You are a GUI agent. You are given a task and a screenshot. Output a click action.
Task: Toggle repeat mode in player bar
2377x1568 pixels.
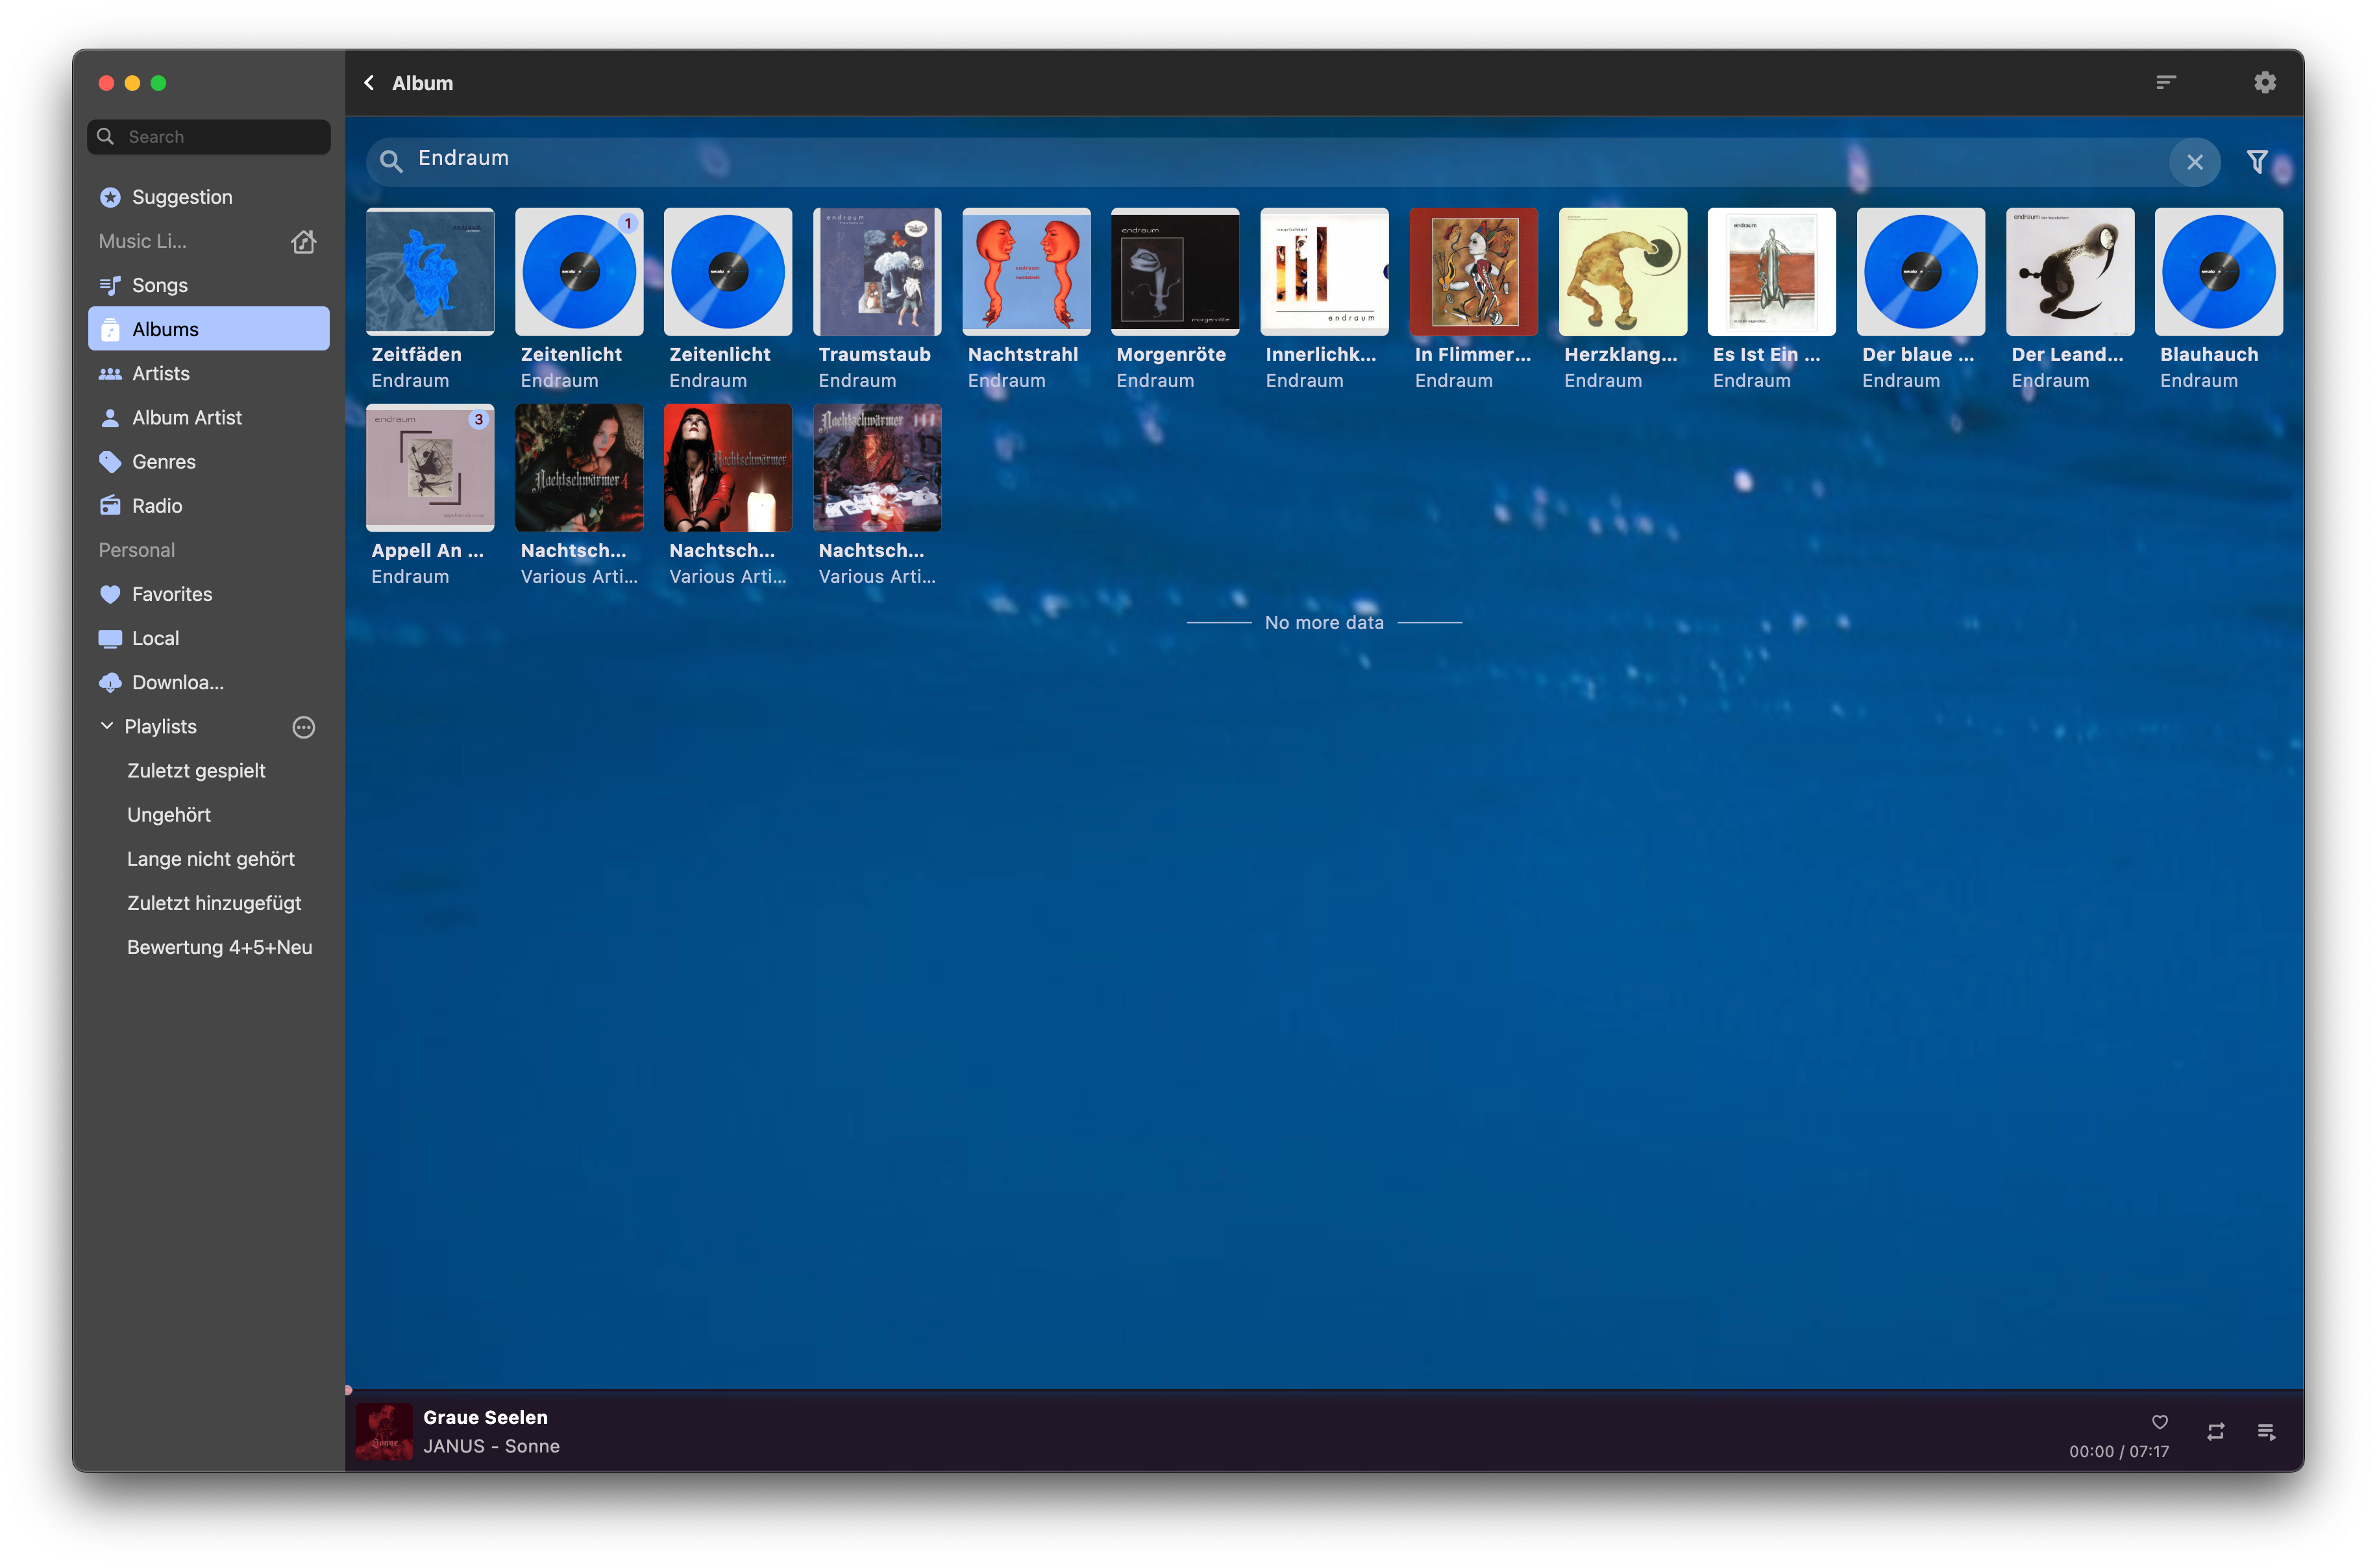[2216, 1432]
